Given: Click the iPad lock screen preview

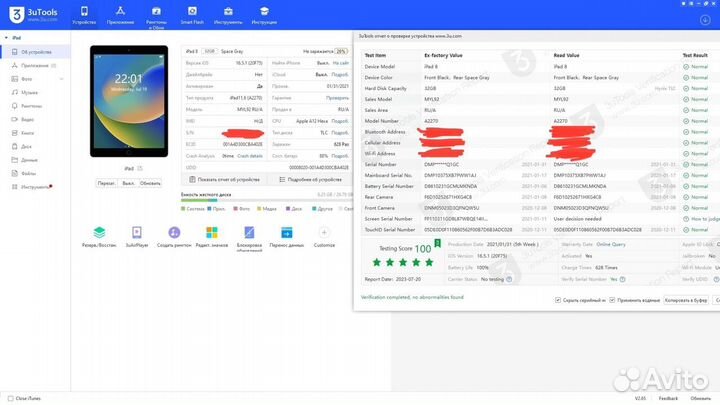Looking at the screenshot, I should (x=129, y=101).
